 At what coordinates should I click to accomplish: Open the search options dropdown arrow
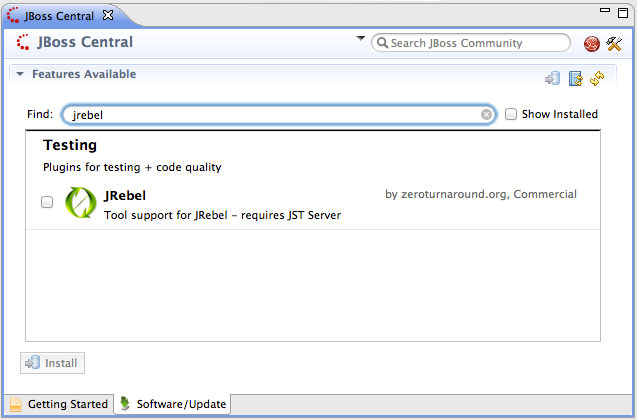[x=360, y=39]
